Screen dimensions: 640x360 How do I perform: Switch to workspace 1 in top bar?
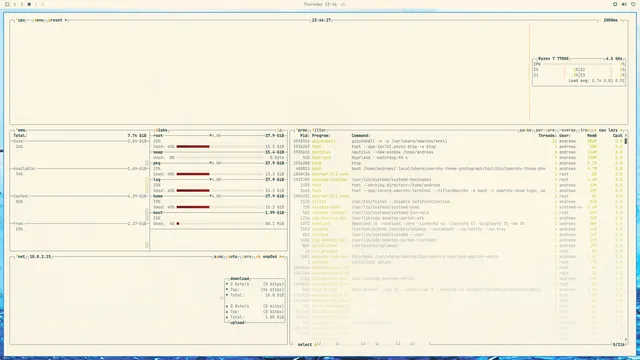click(15, 4)
